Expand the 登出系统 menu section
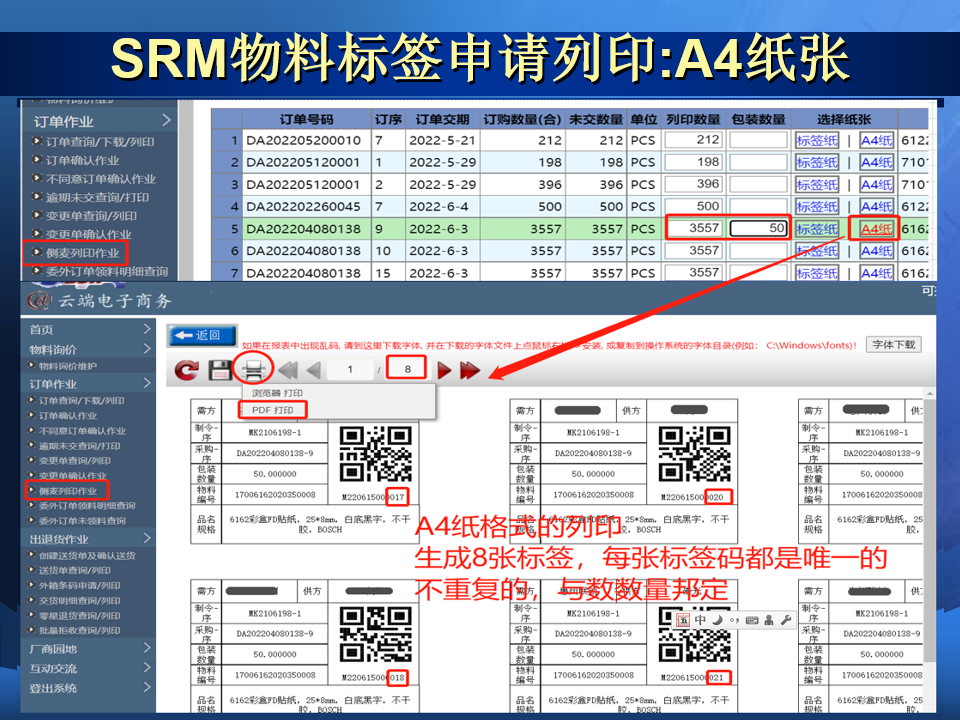 click(x=89, y=688)
